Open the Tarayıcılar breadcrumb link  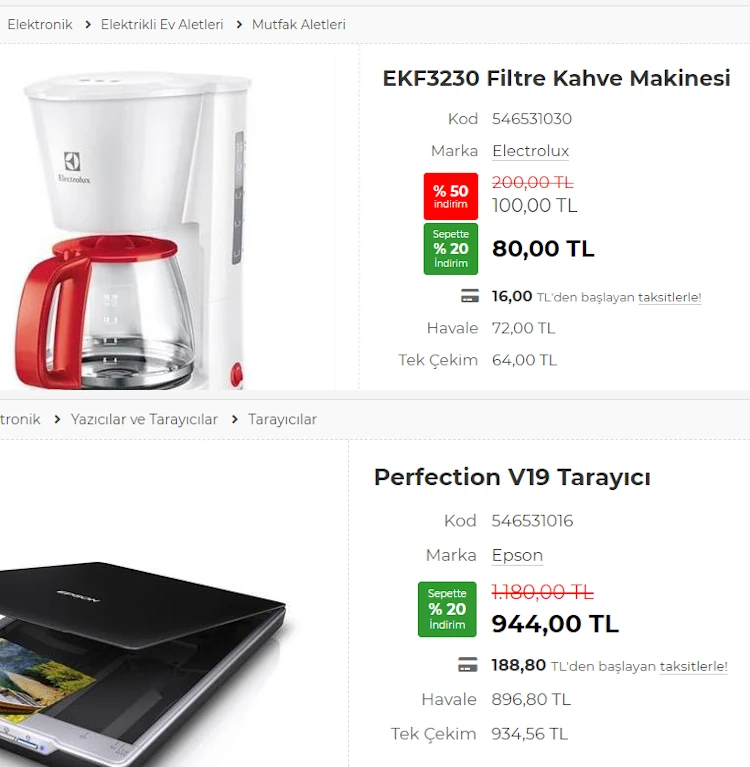point(282,419)
